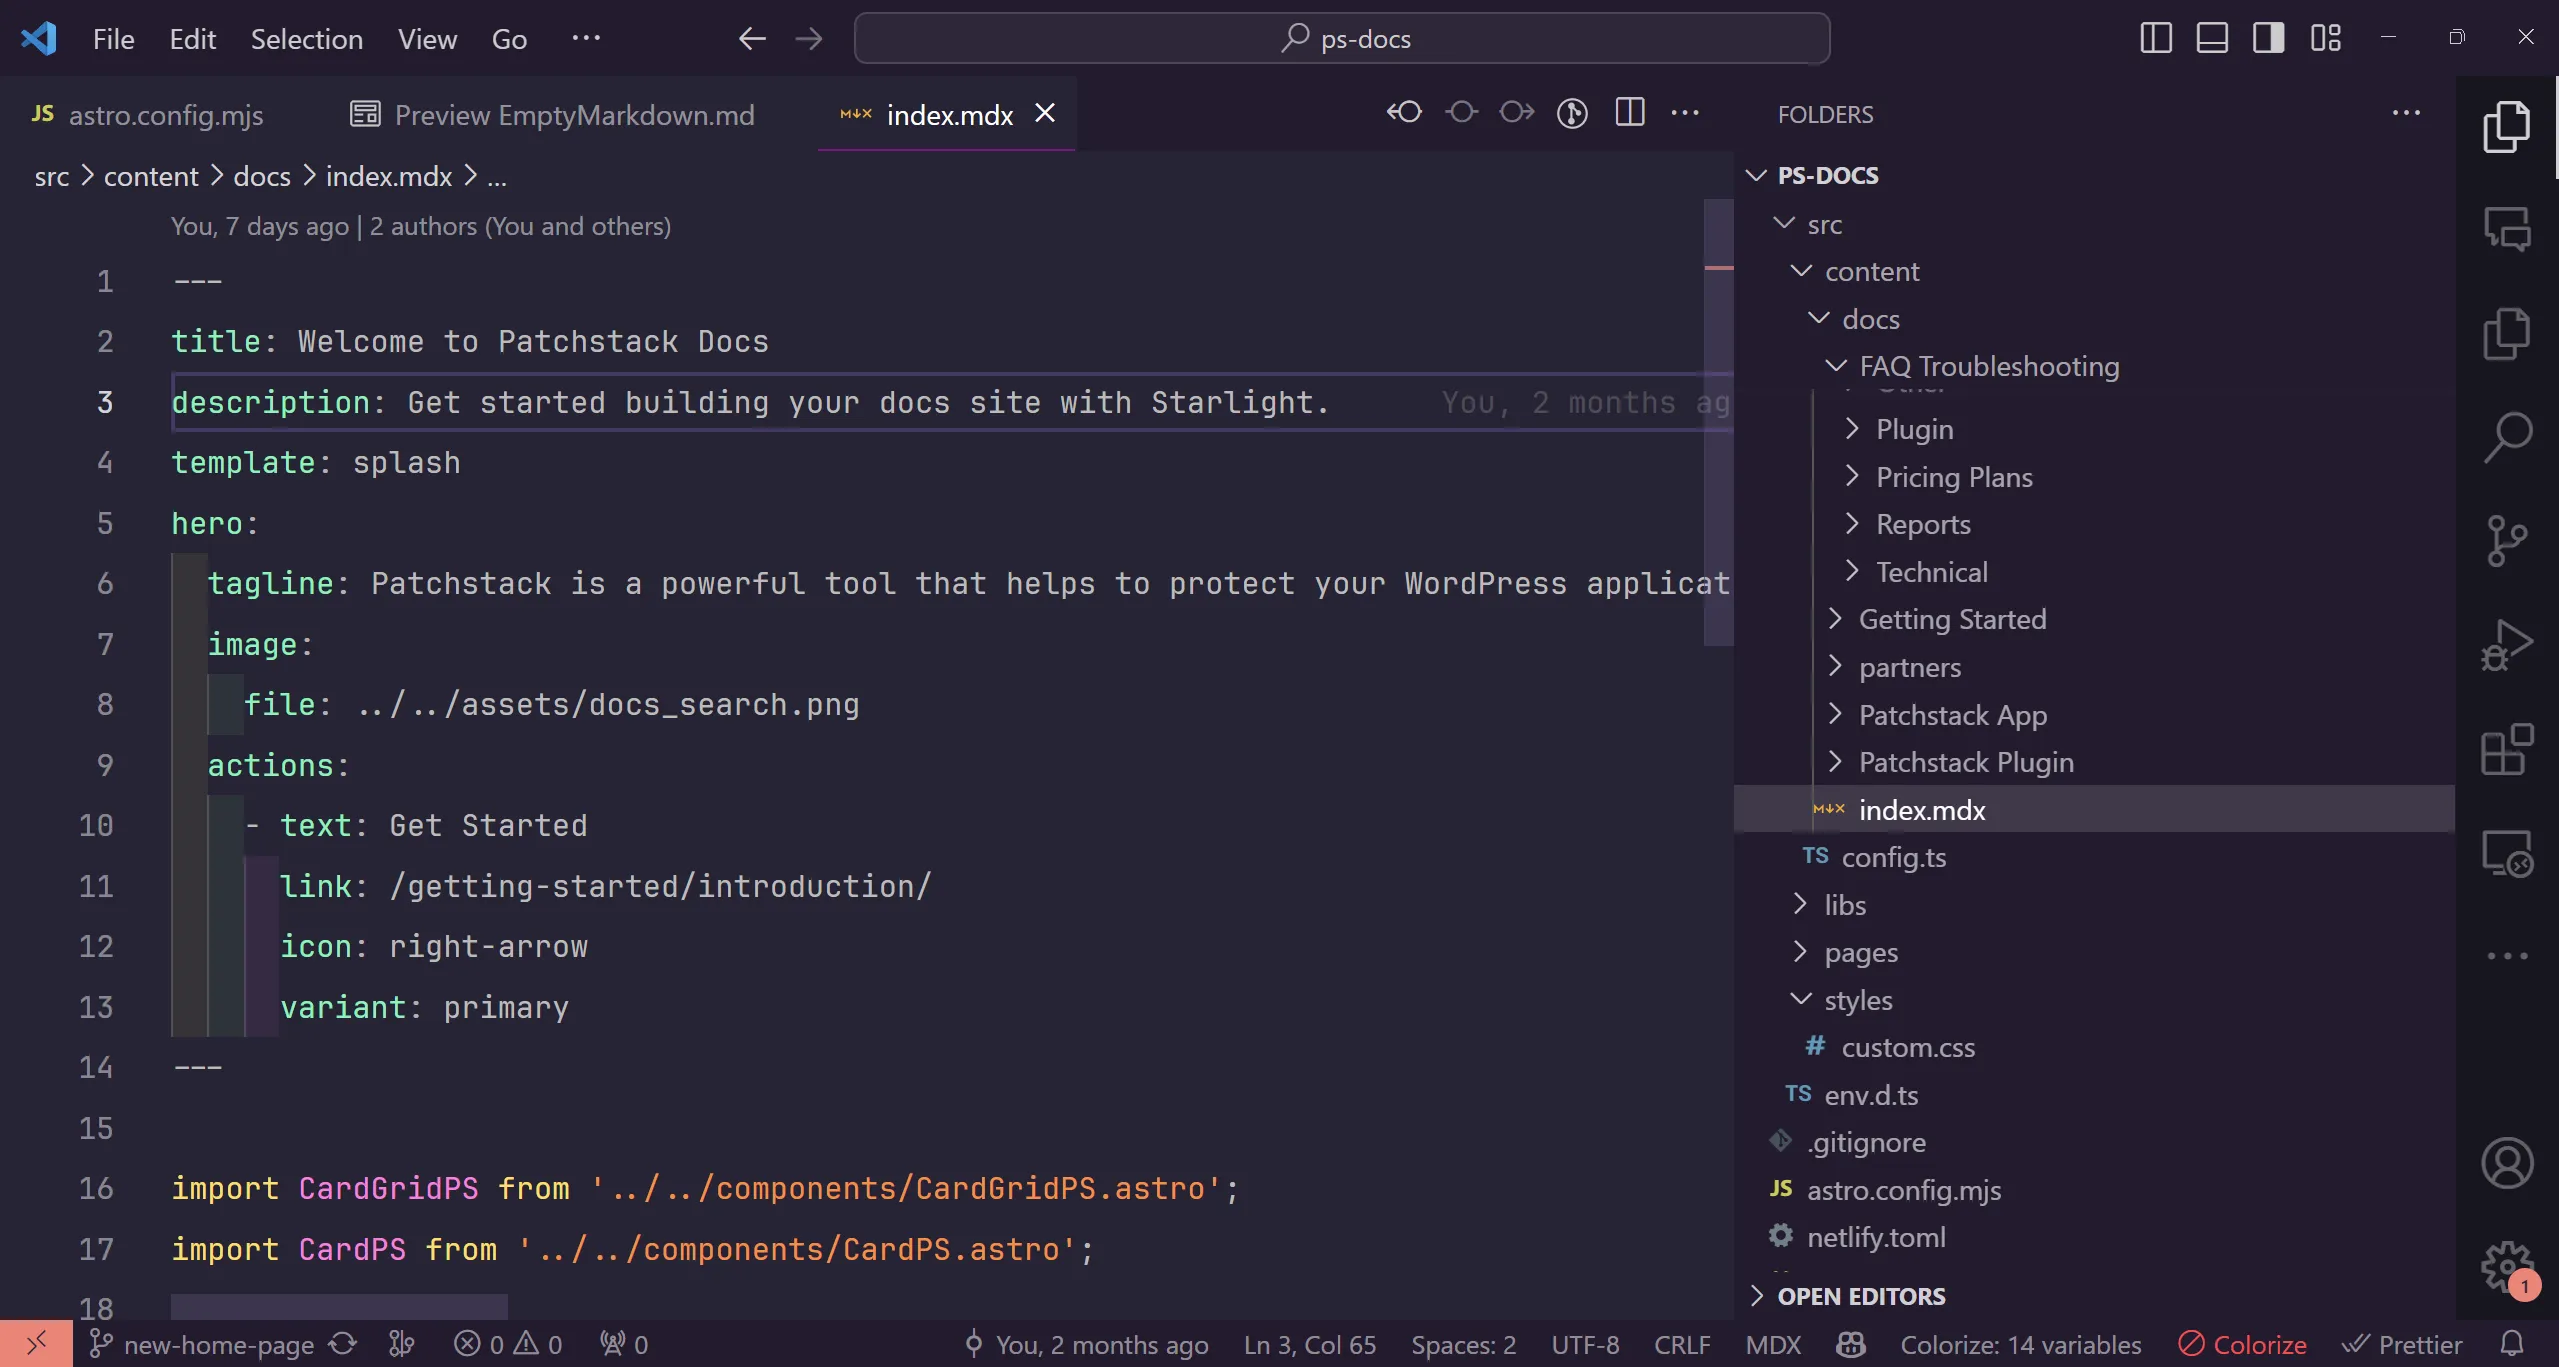Open the Search view in activity bar
Screen dimensions: 2559x1367
pos(2506,436)
